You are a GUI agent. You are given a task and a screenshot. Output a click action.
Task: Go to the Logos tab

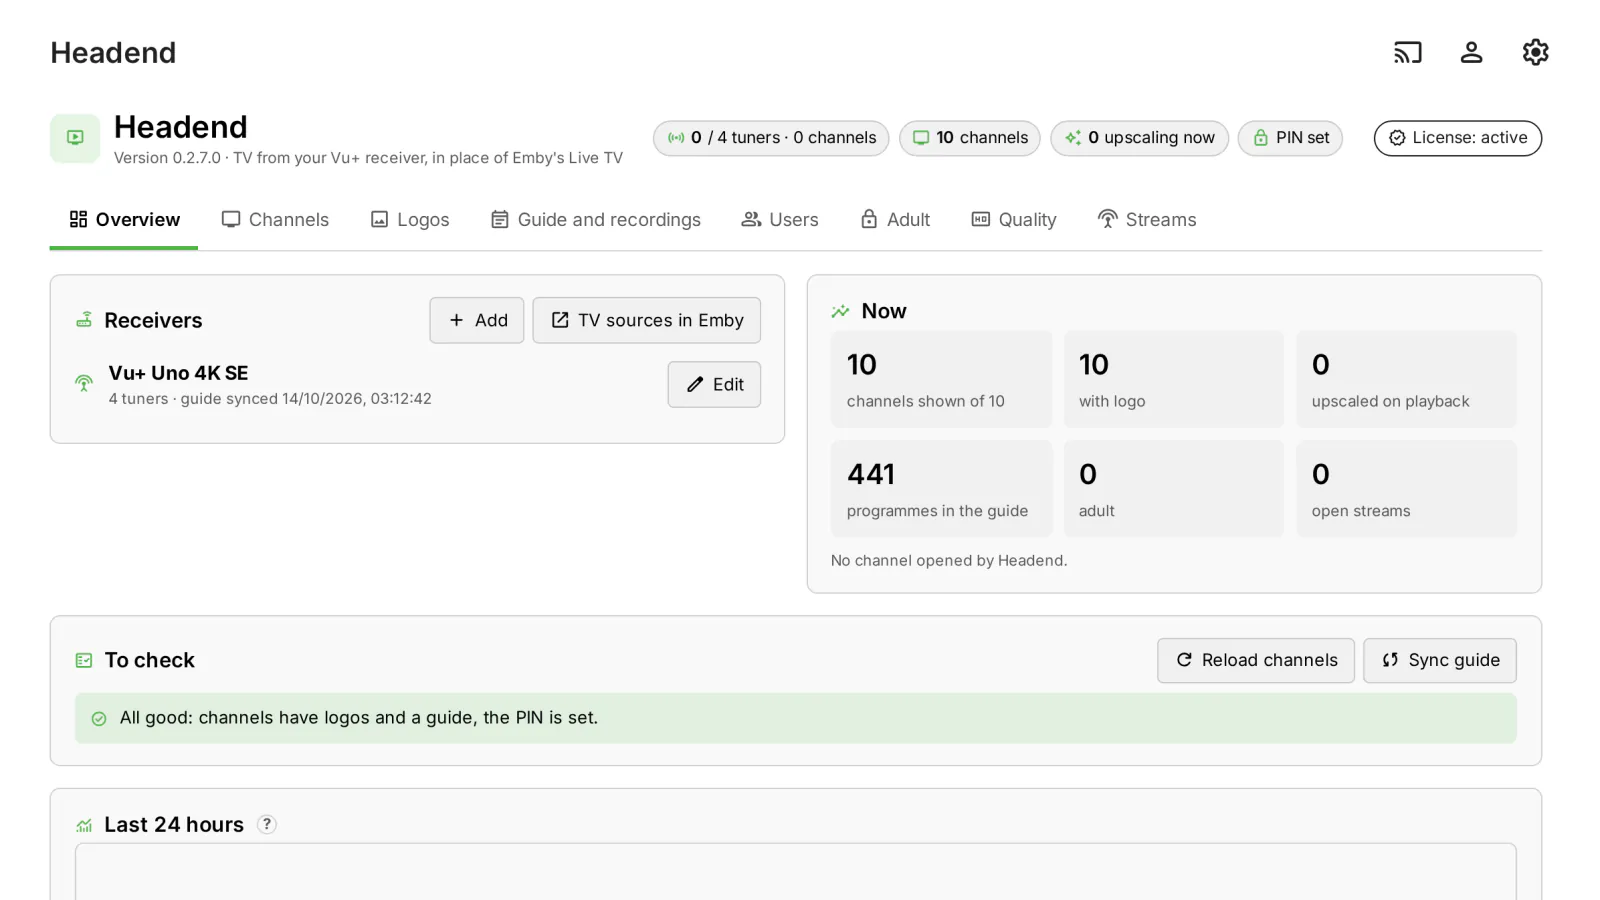410,220
